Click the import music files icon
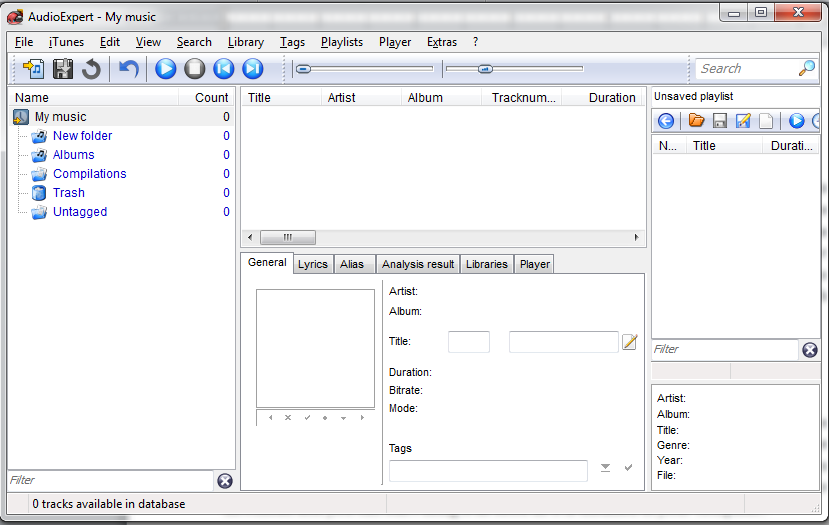This screenshot has height=525, width=829. (x=34, y=69)
